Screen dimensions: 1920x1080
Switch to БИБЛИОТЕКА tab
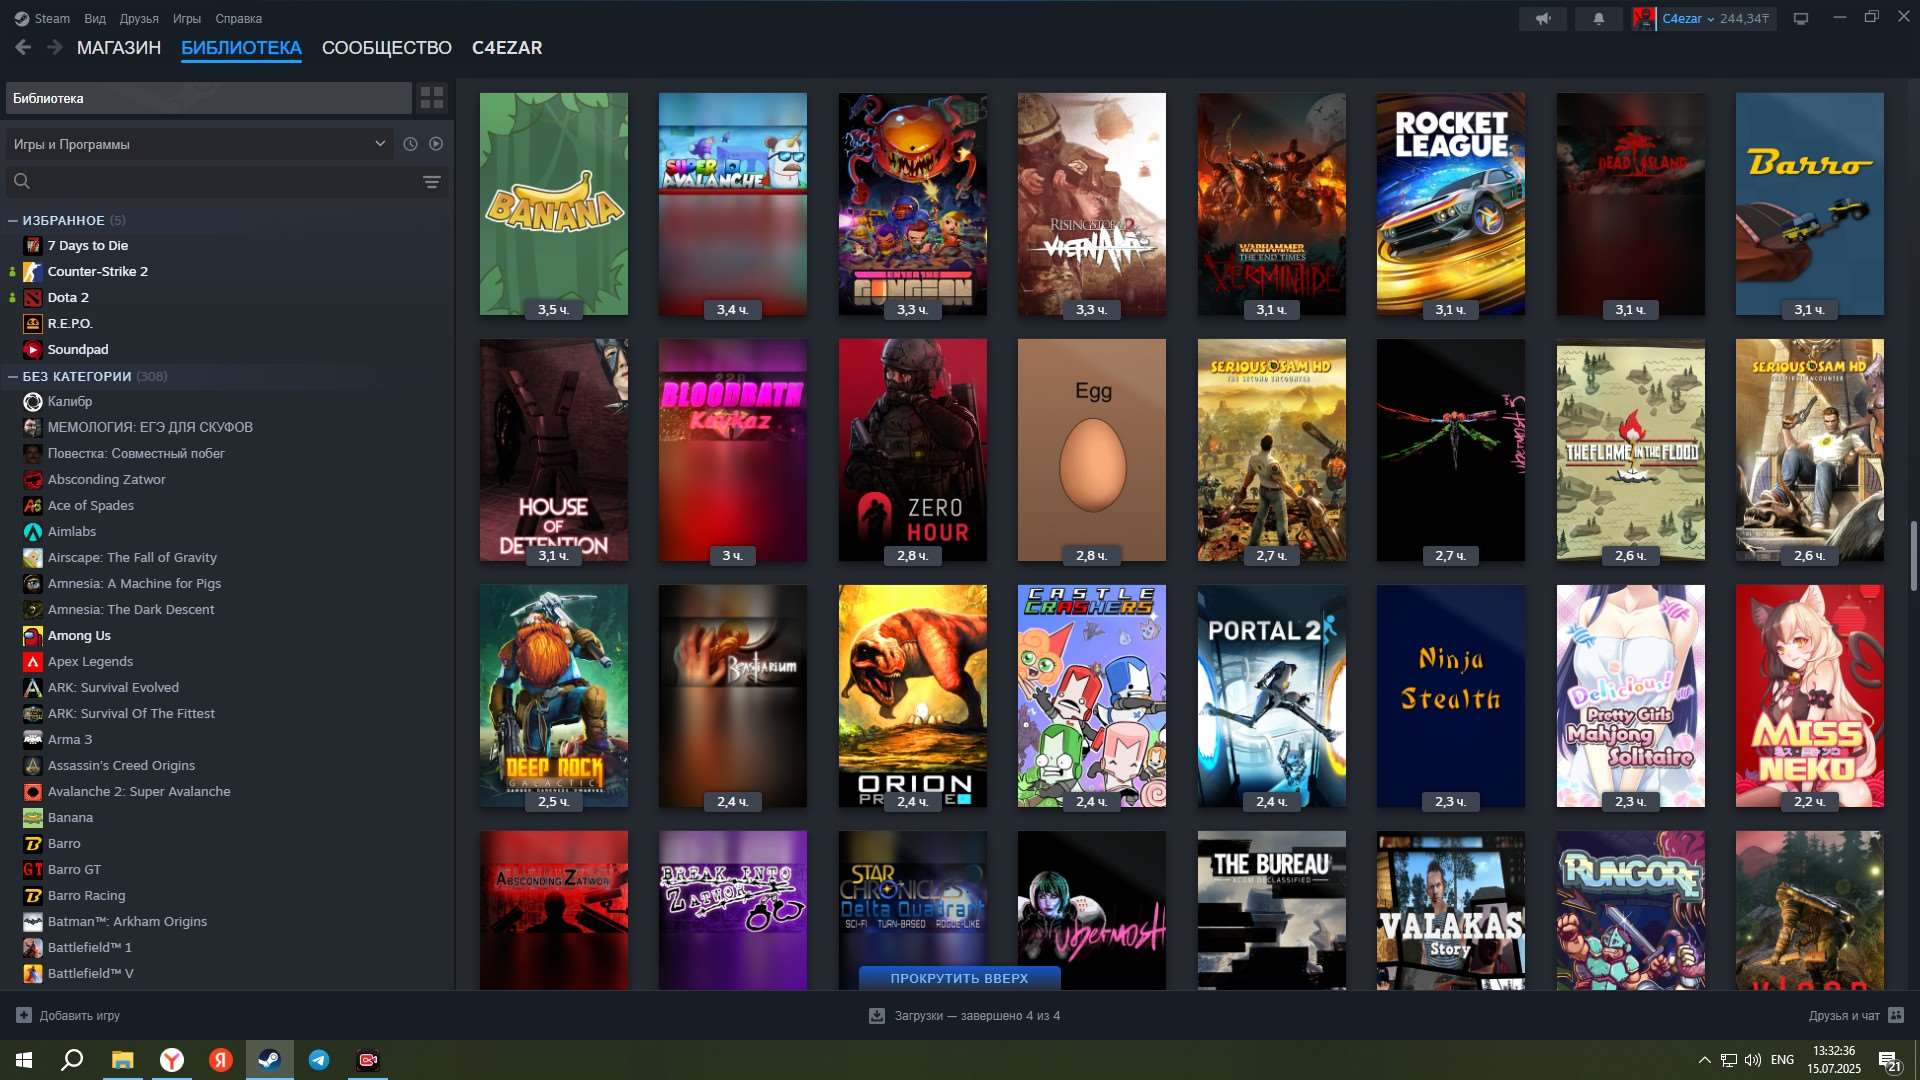pos(241,48)
